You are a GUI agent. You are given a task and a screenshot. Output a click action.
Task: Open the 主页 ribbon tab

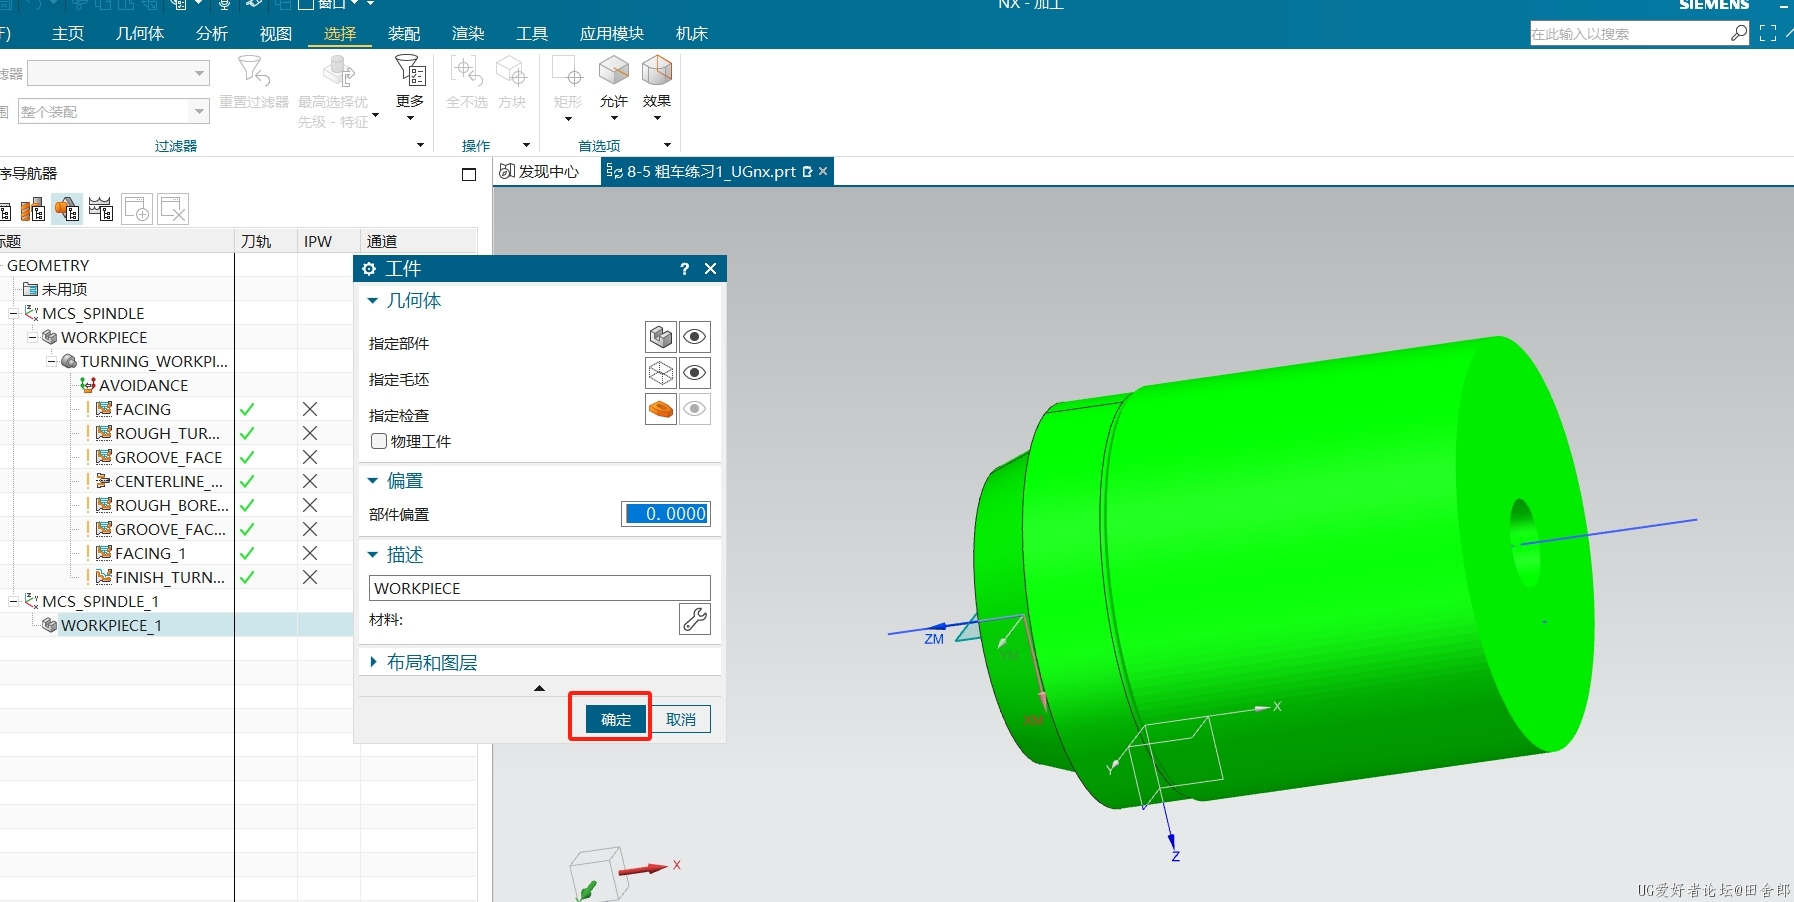coord(68,34)
